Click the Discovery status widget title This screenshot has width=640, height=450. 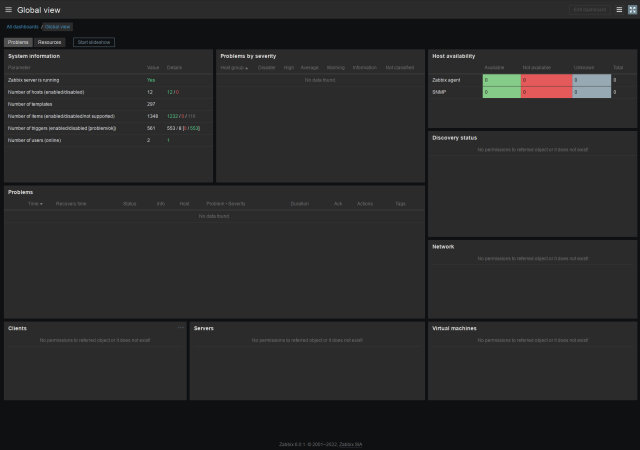454,138
